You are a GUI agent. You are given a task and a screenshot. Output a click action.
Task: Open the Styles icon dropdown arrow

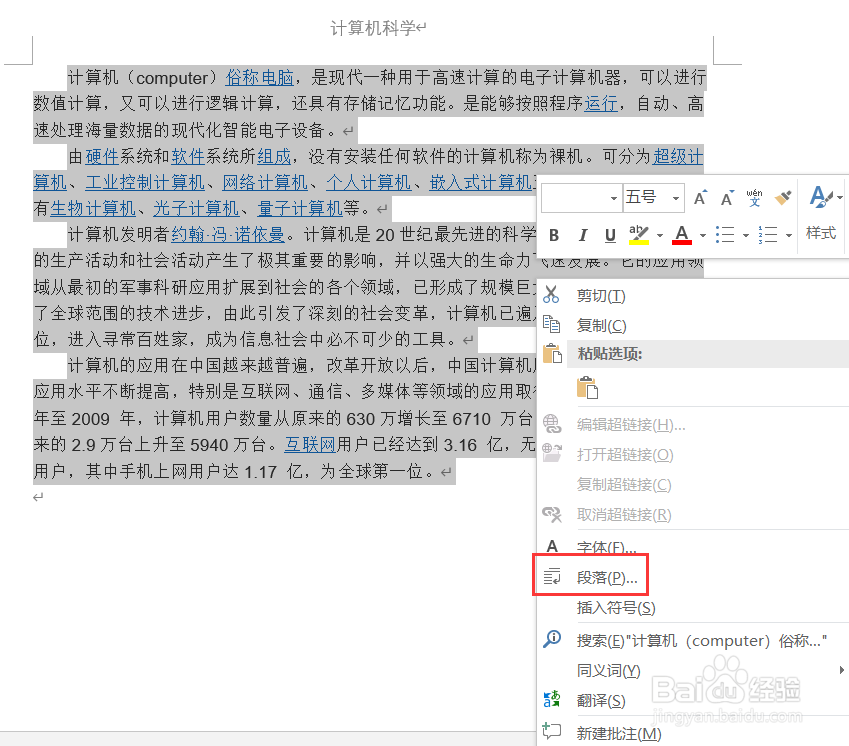tap(839, 198)
